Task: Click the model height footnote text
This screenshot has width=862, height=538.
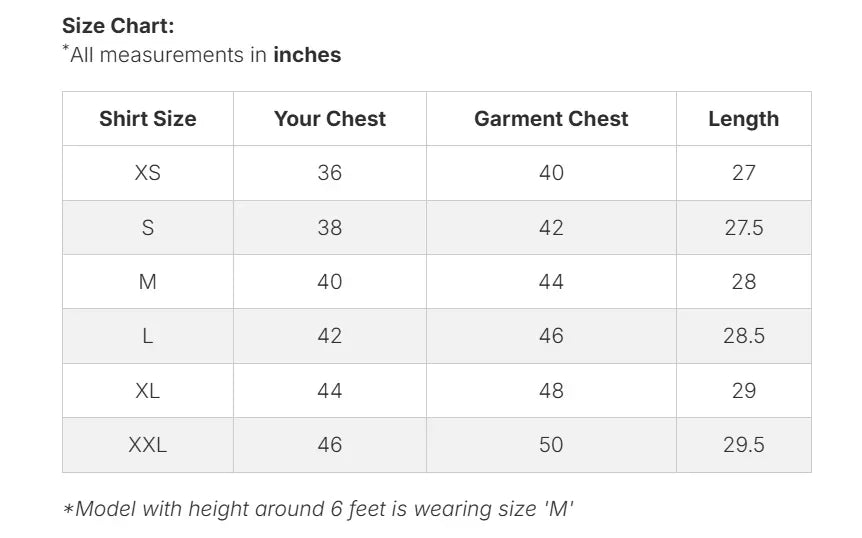Action: pyautogui.click(x=318, y=509)
